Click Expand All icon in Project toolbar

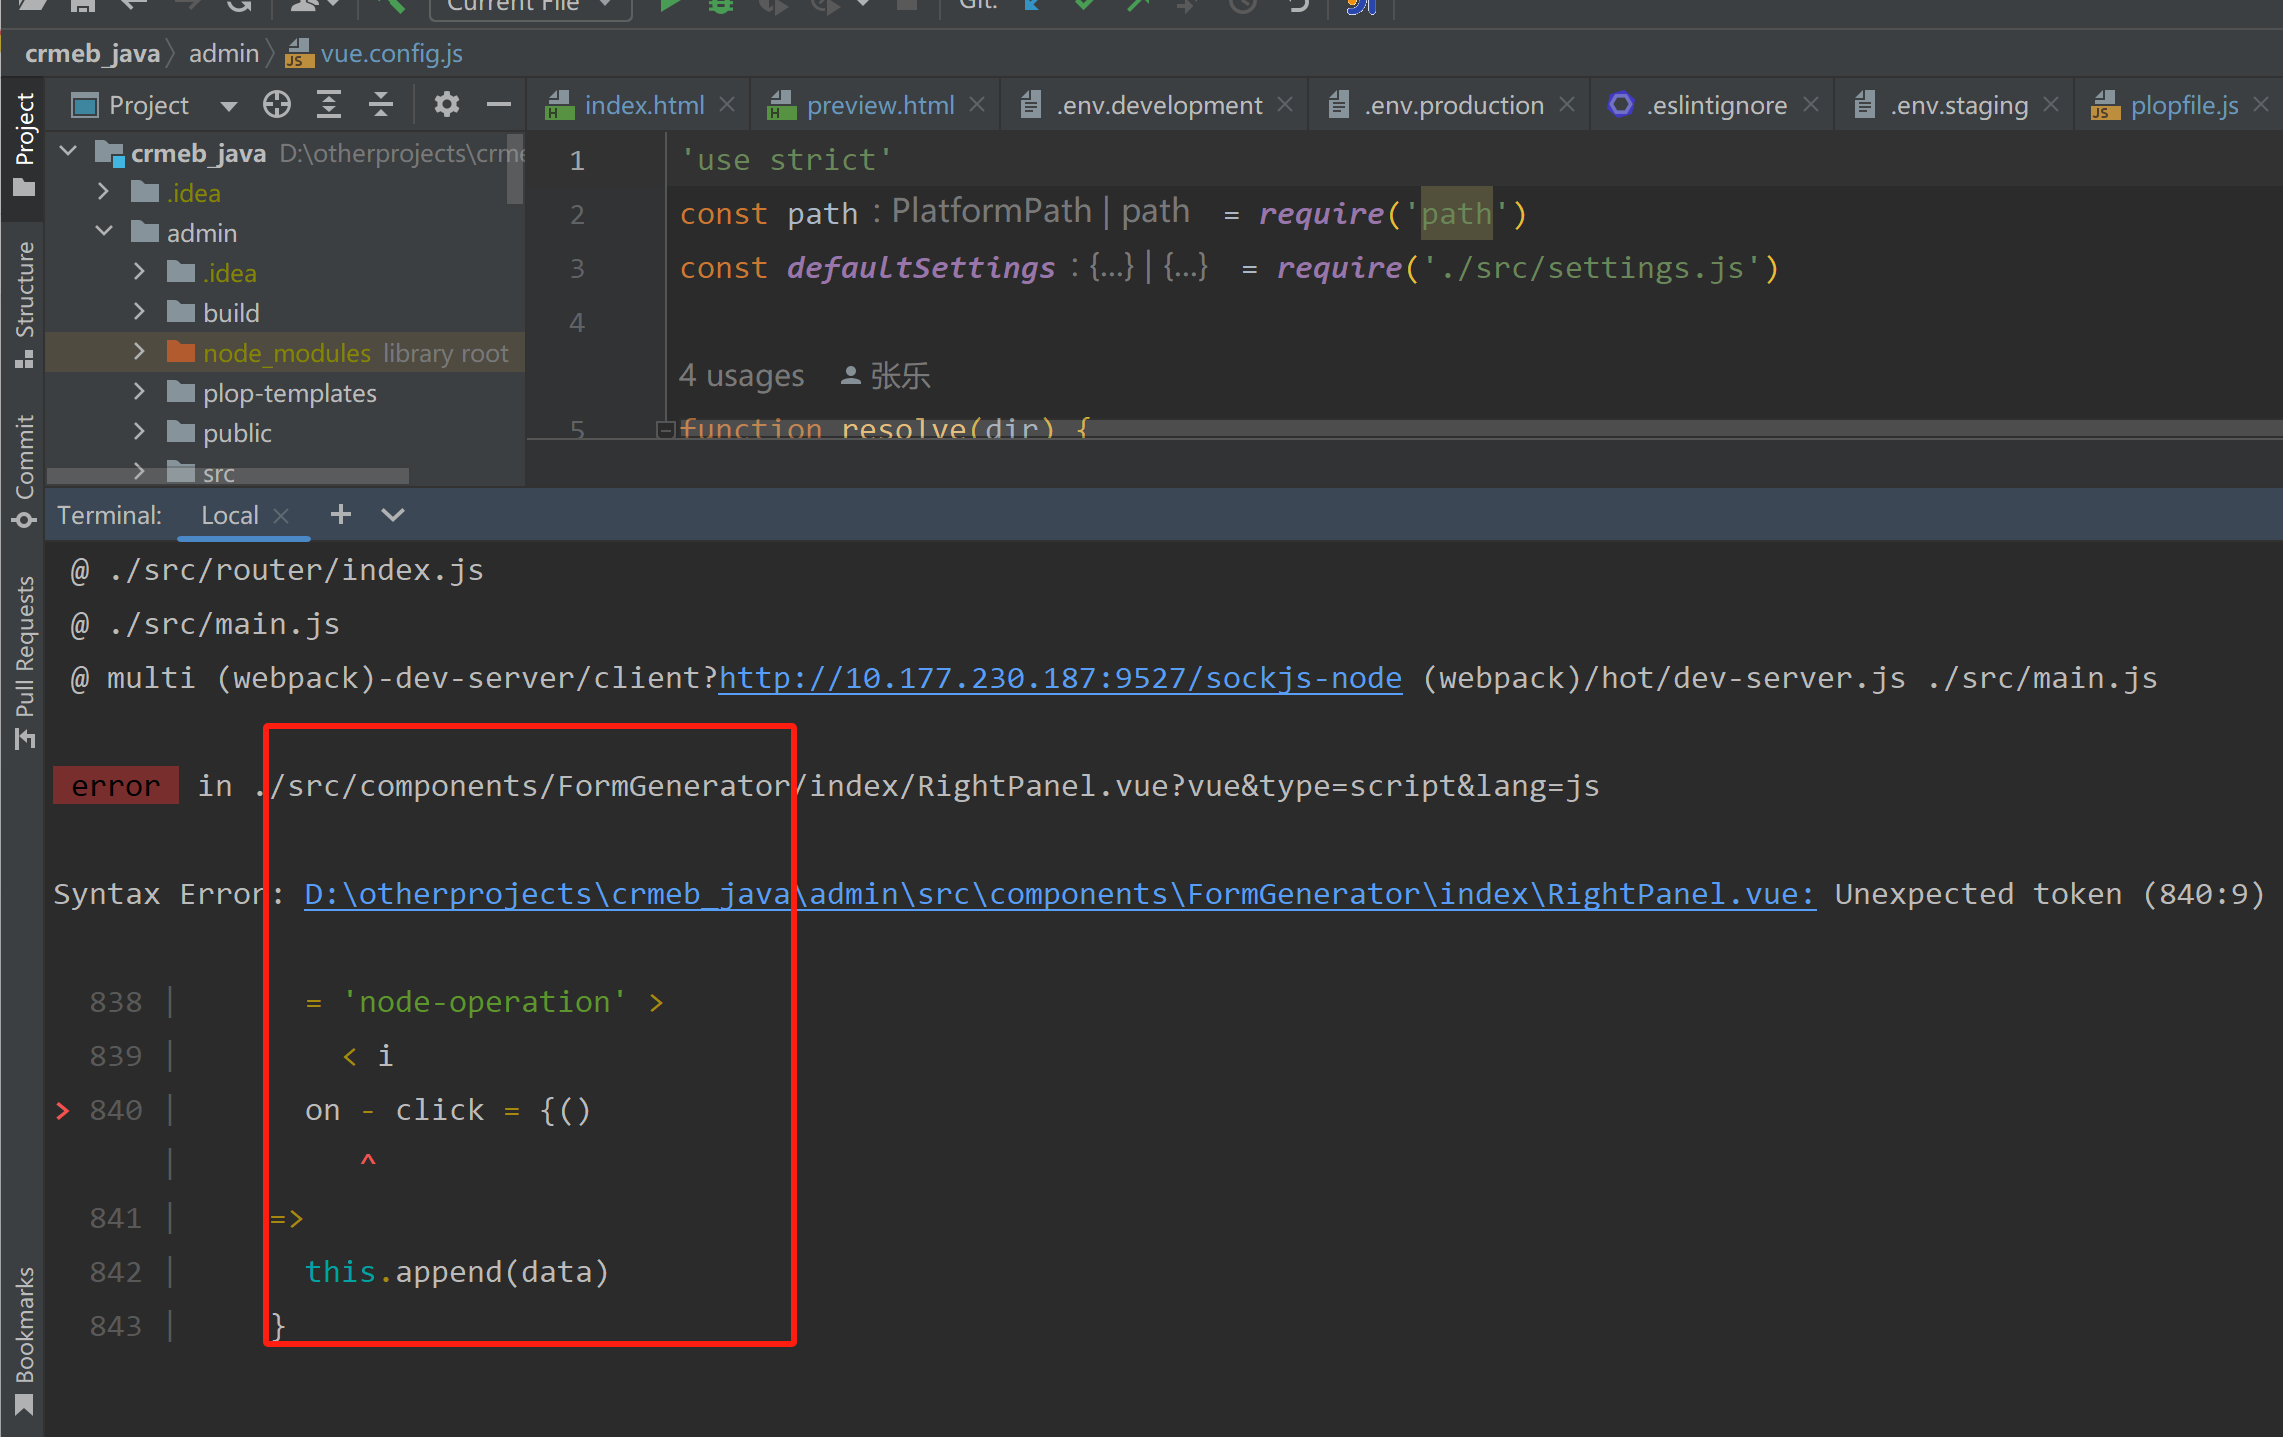click(x=329, y=104)
